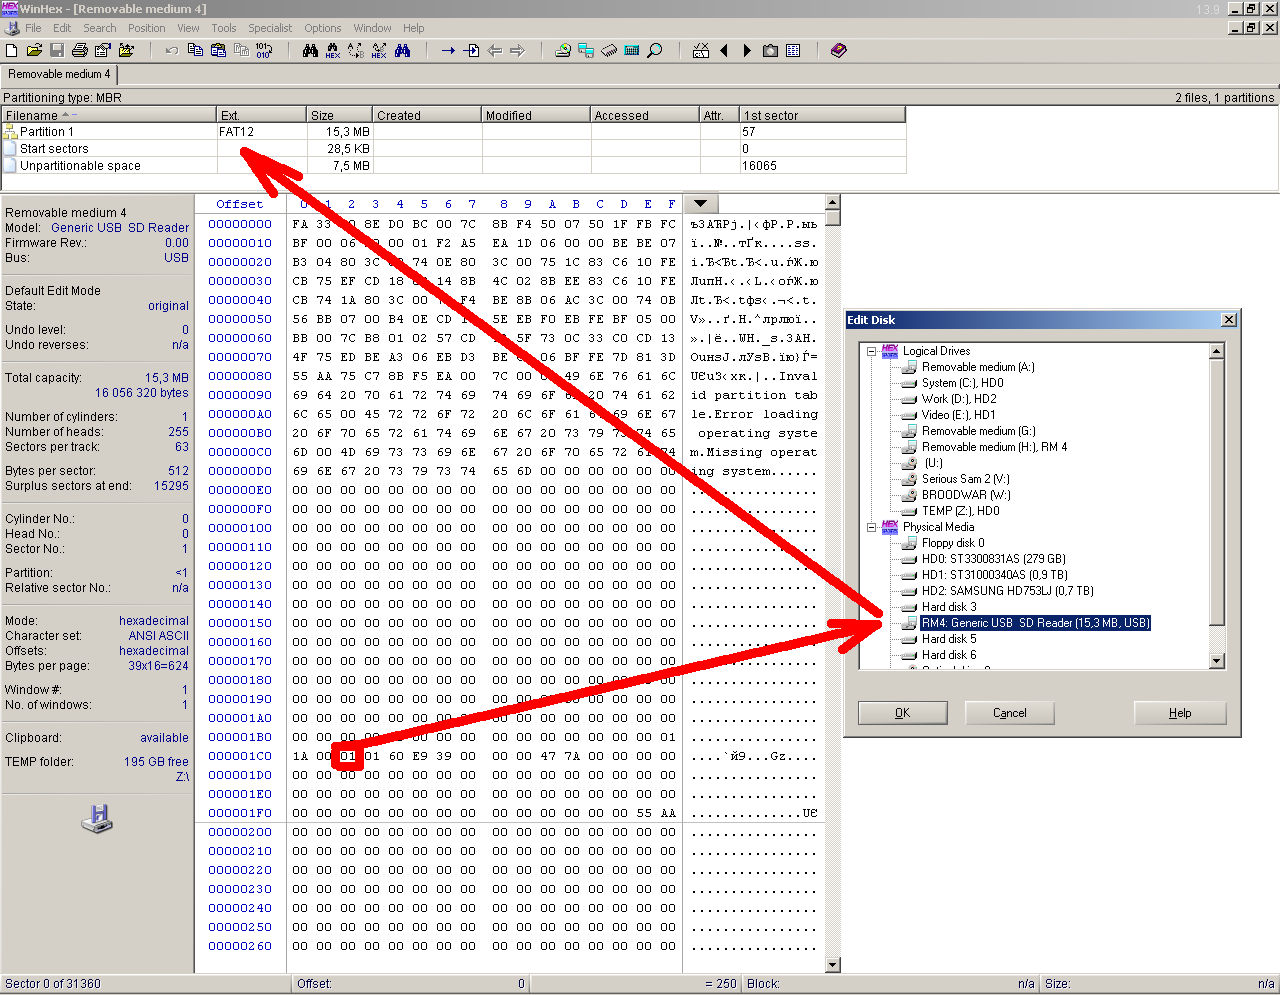The image size is (1280, 995).
Task: Click the Print toolbar icon
Action: (80, 50)
